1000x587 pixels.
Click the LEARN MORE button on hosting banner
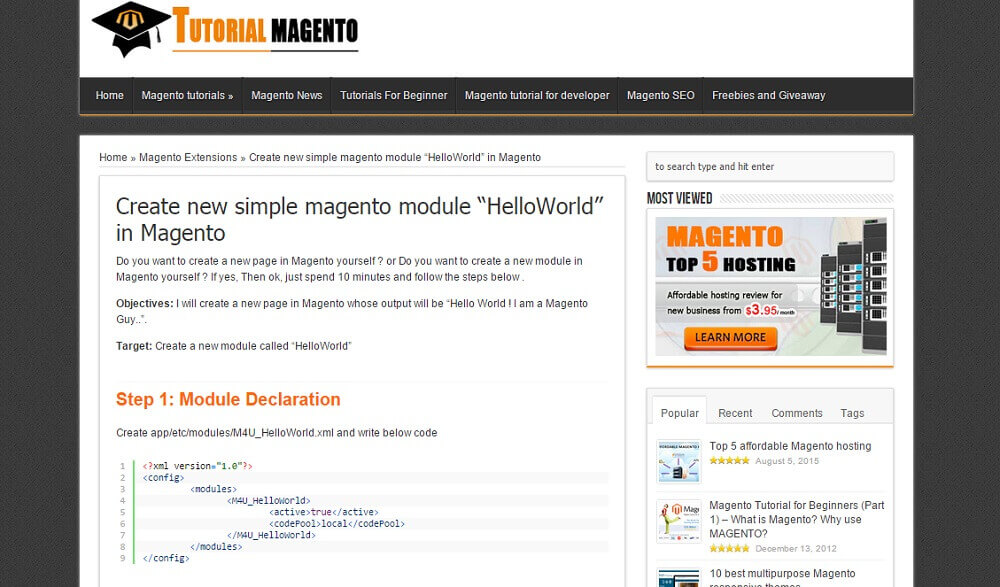730,338
